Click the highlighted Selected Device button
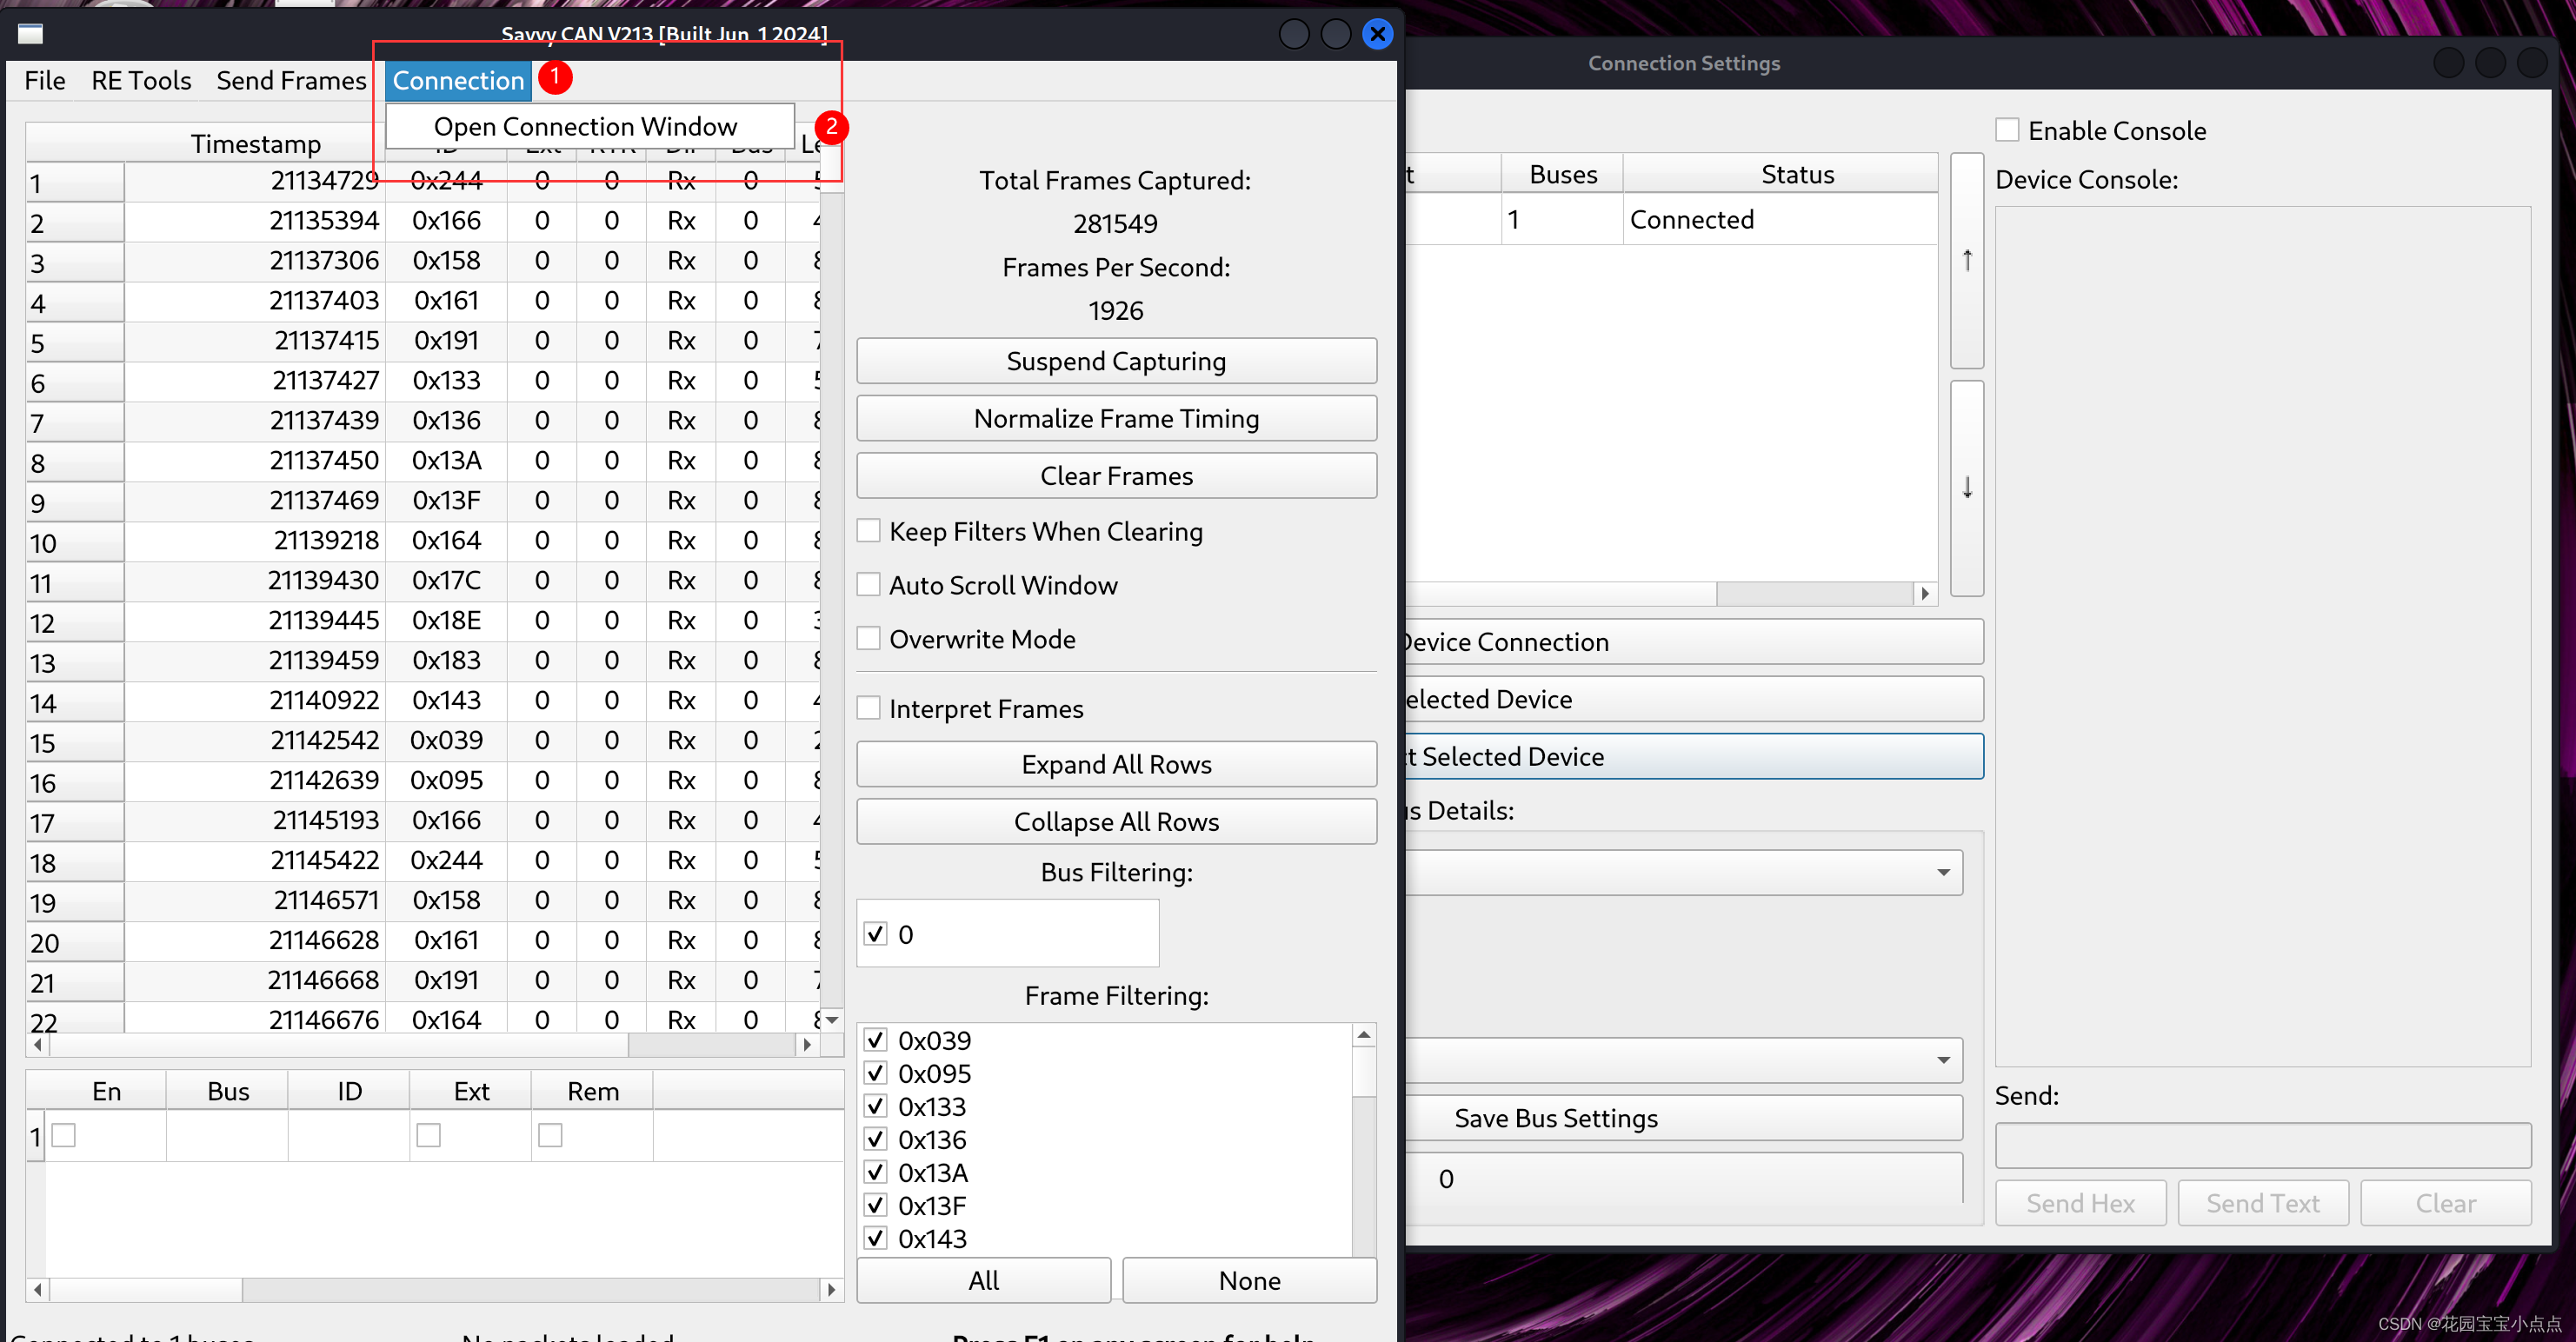This screenshot has height=1342, width=2576. (1694, 757)
